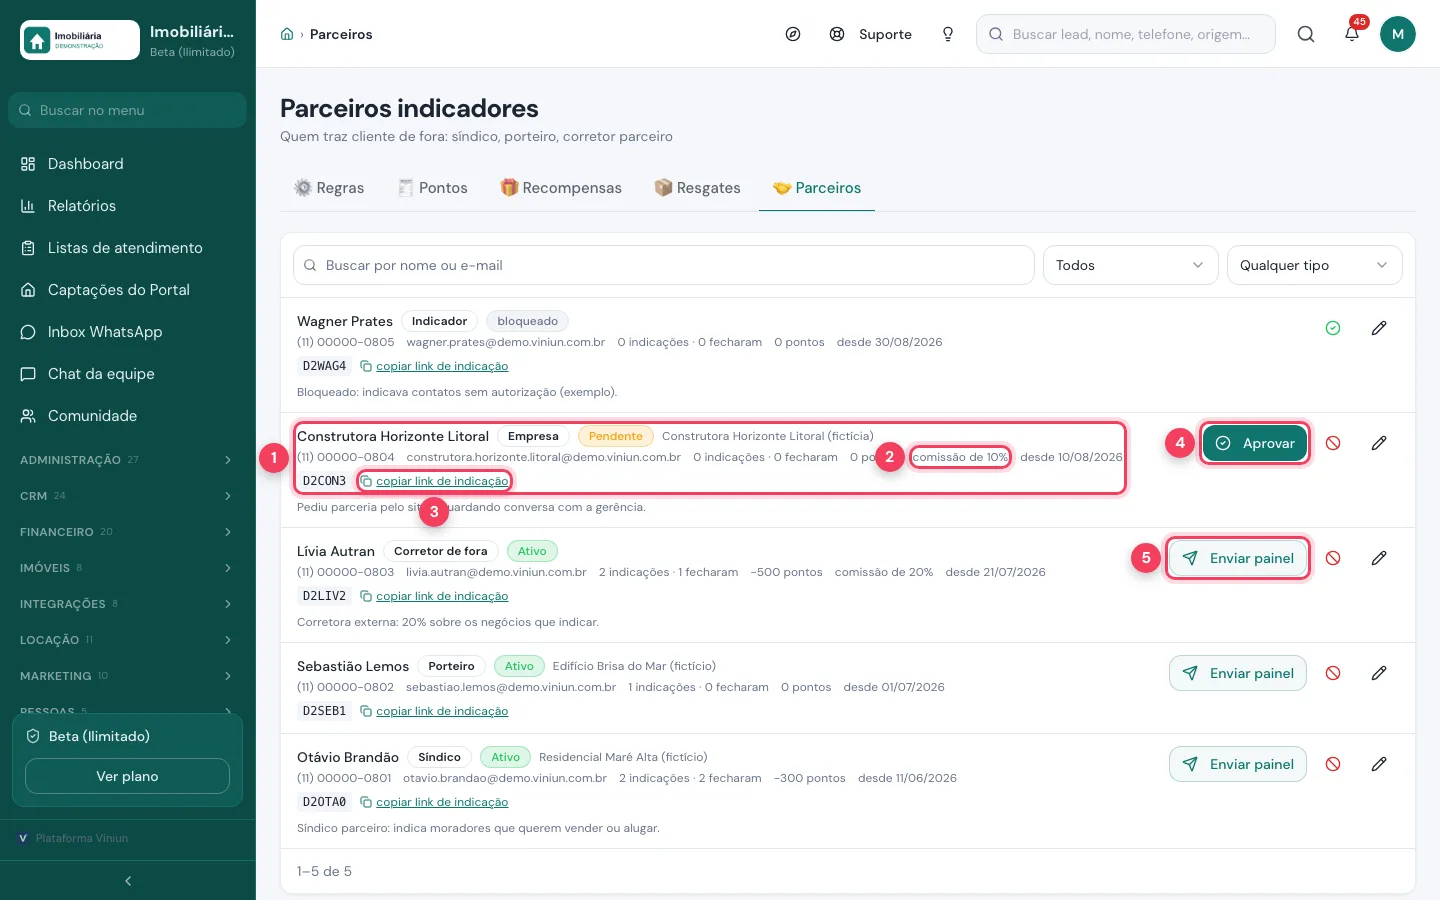This screenshot has height=900, width=1440.
Task: Copy referral link for code D2CON3
Action: [434, 481]
